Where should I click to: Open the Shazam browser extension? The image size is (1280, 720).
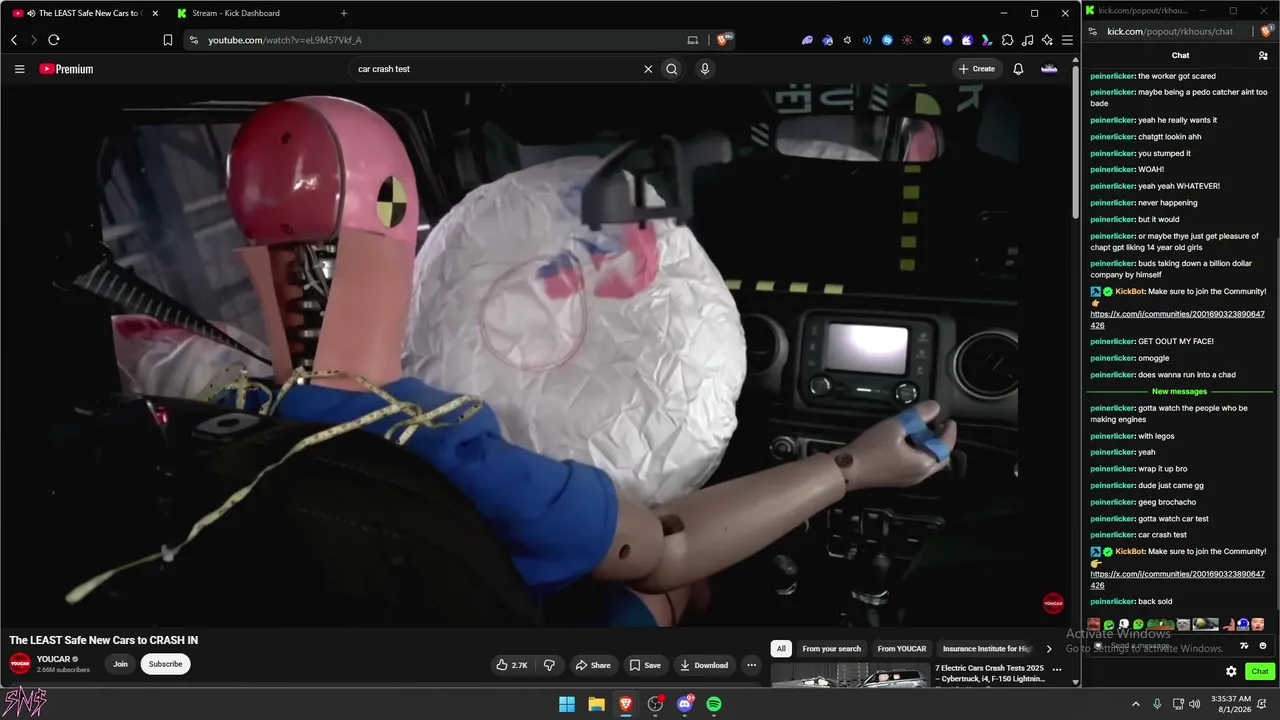pyautogui.click(x=887, y=40)
